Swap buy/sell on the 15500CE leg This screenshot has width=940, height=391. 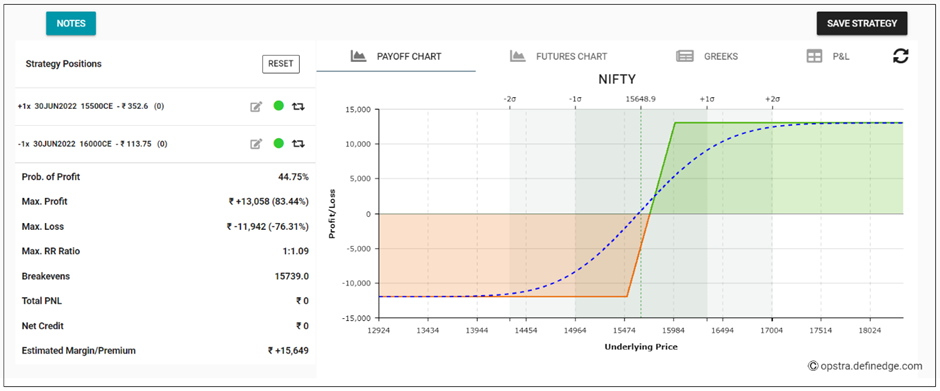[299, 107]
